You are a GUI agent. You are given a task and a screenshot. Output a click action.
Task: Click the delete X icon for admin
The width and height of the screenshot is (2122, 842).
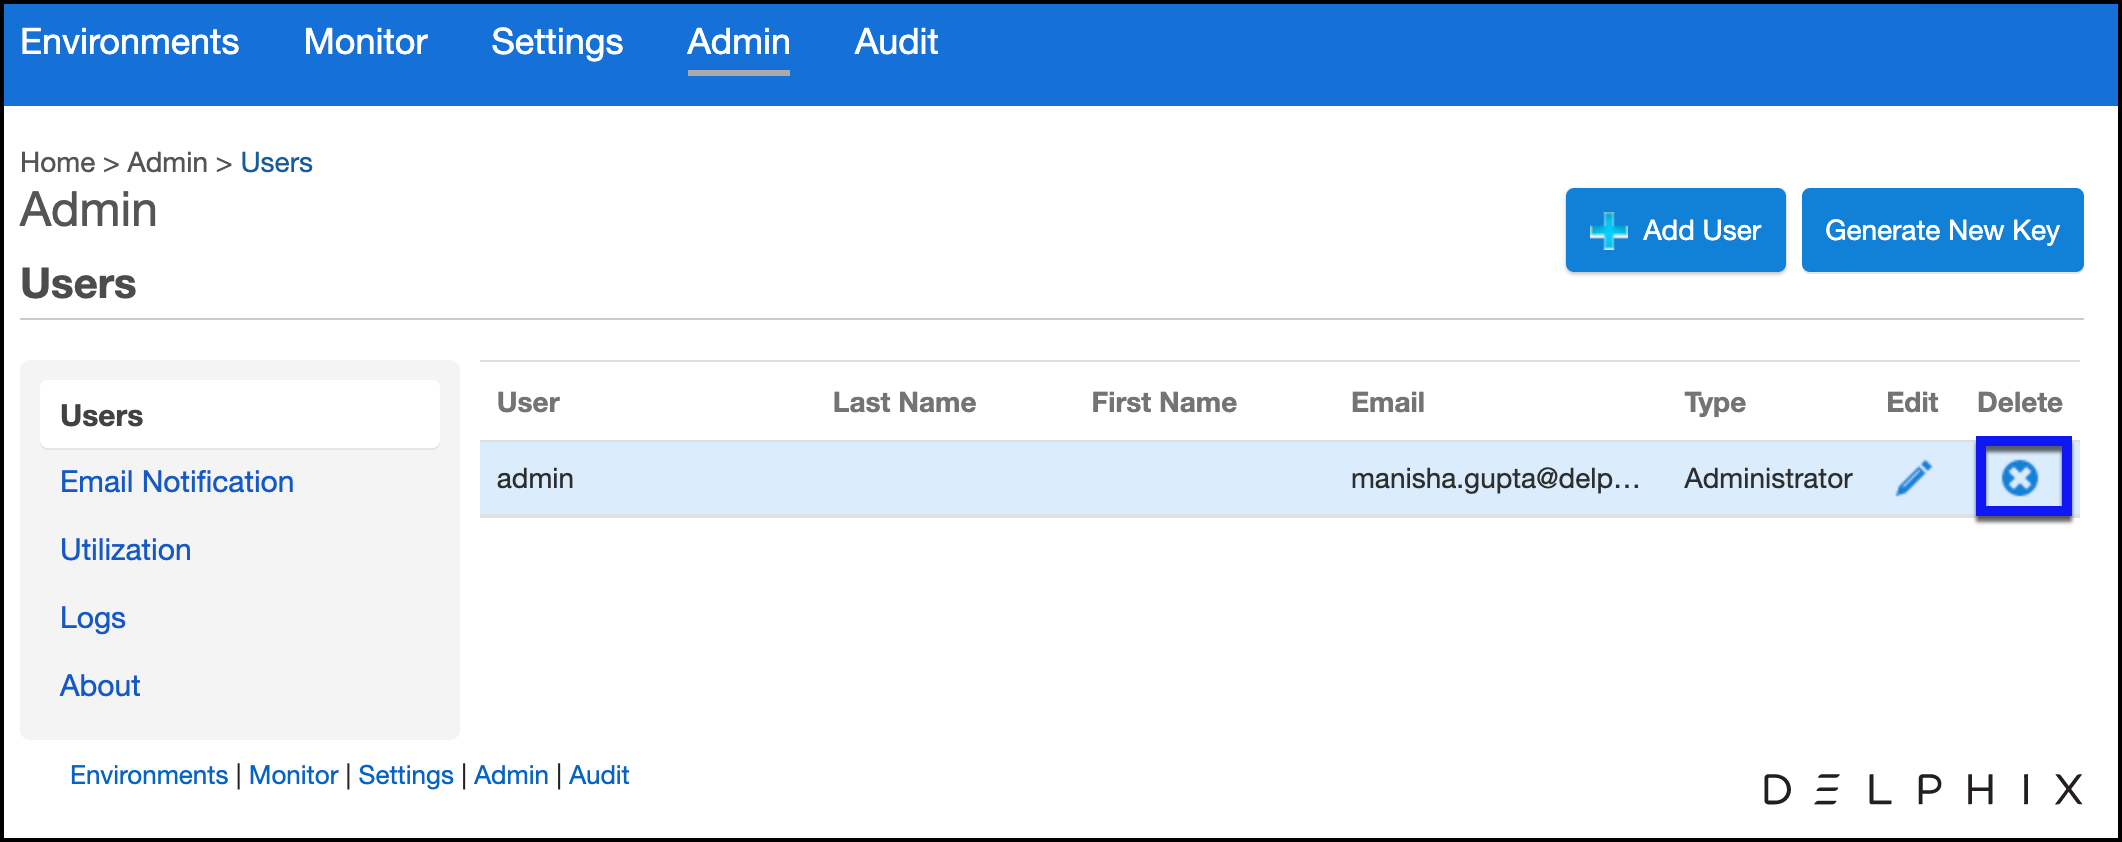[2019, 479]
